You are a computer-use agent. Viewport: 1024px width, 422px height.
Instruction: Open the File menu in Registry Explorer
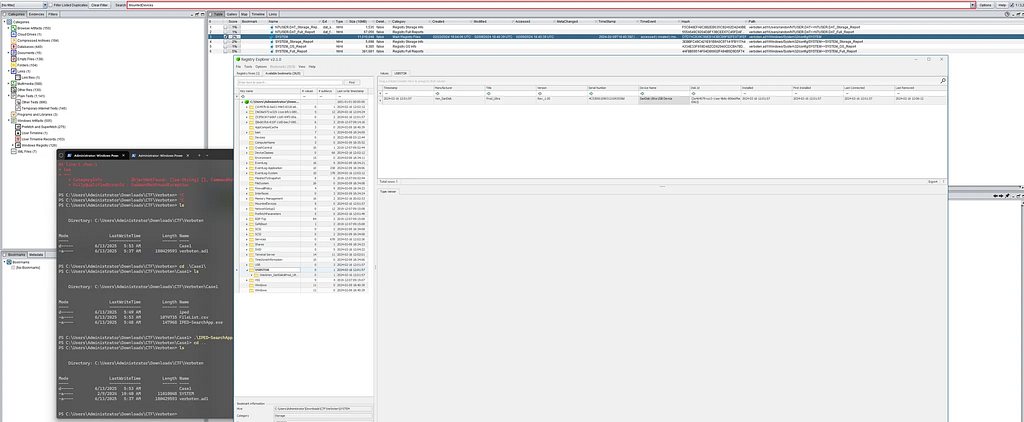[x=238, y=67]
